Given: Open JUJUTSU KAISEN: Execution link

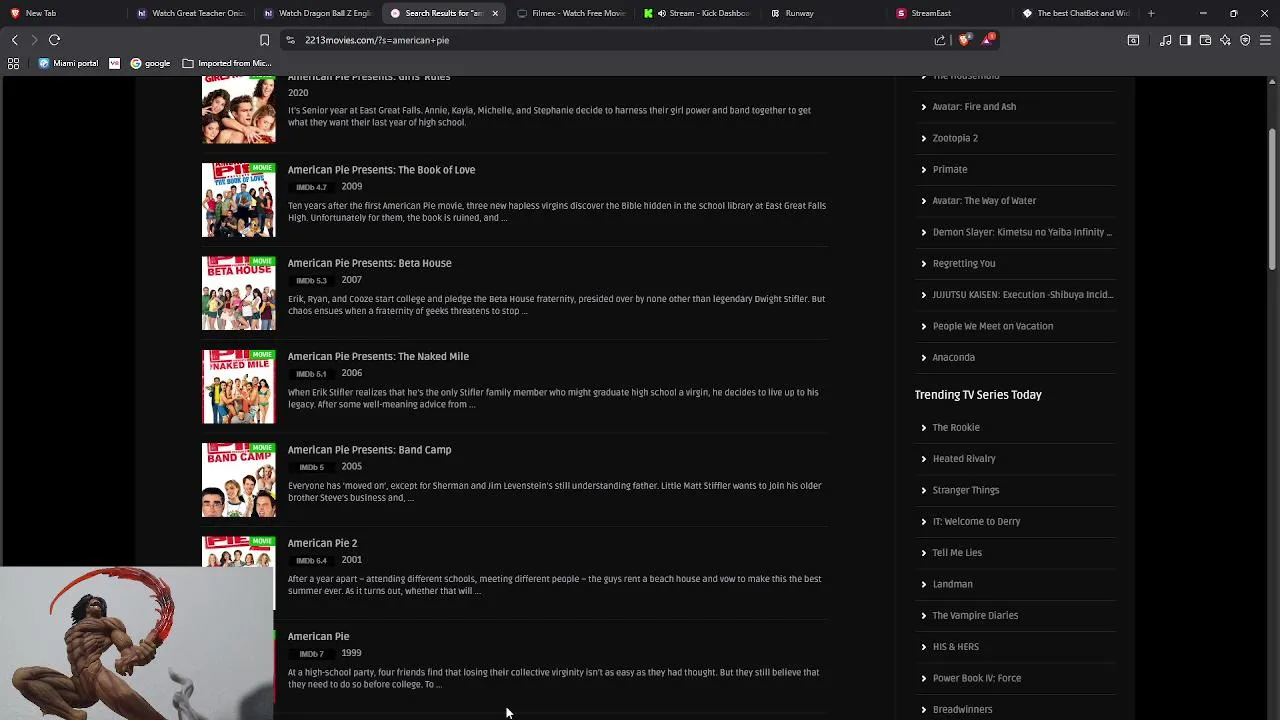Looking at the screenshot, I should click(1022, 295).
